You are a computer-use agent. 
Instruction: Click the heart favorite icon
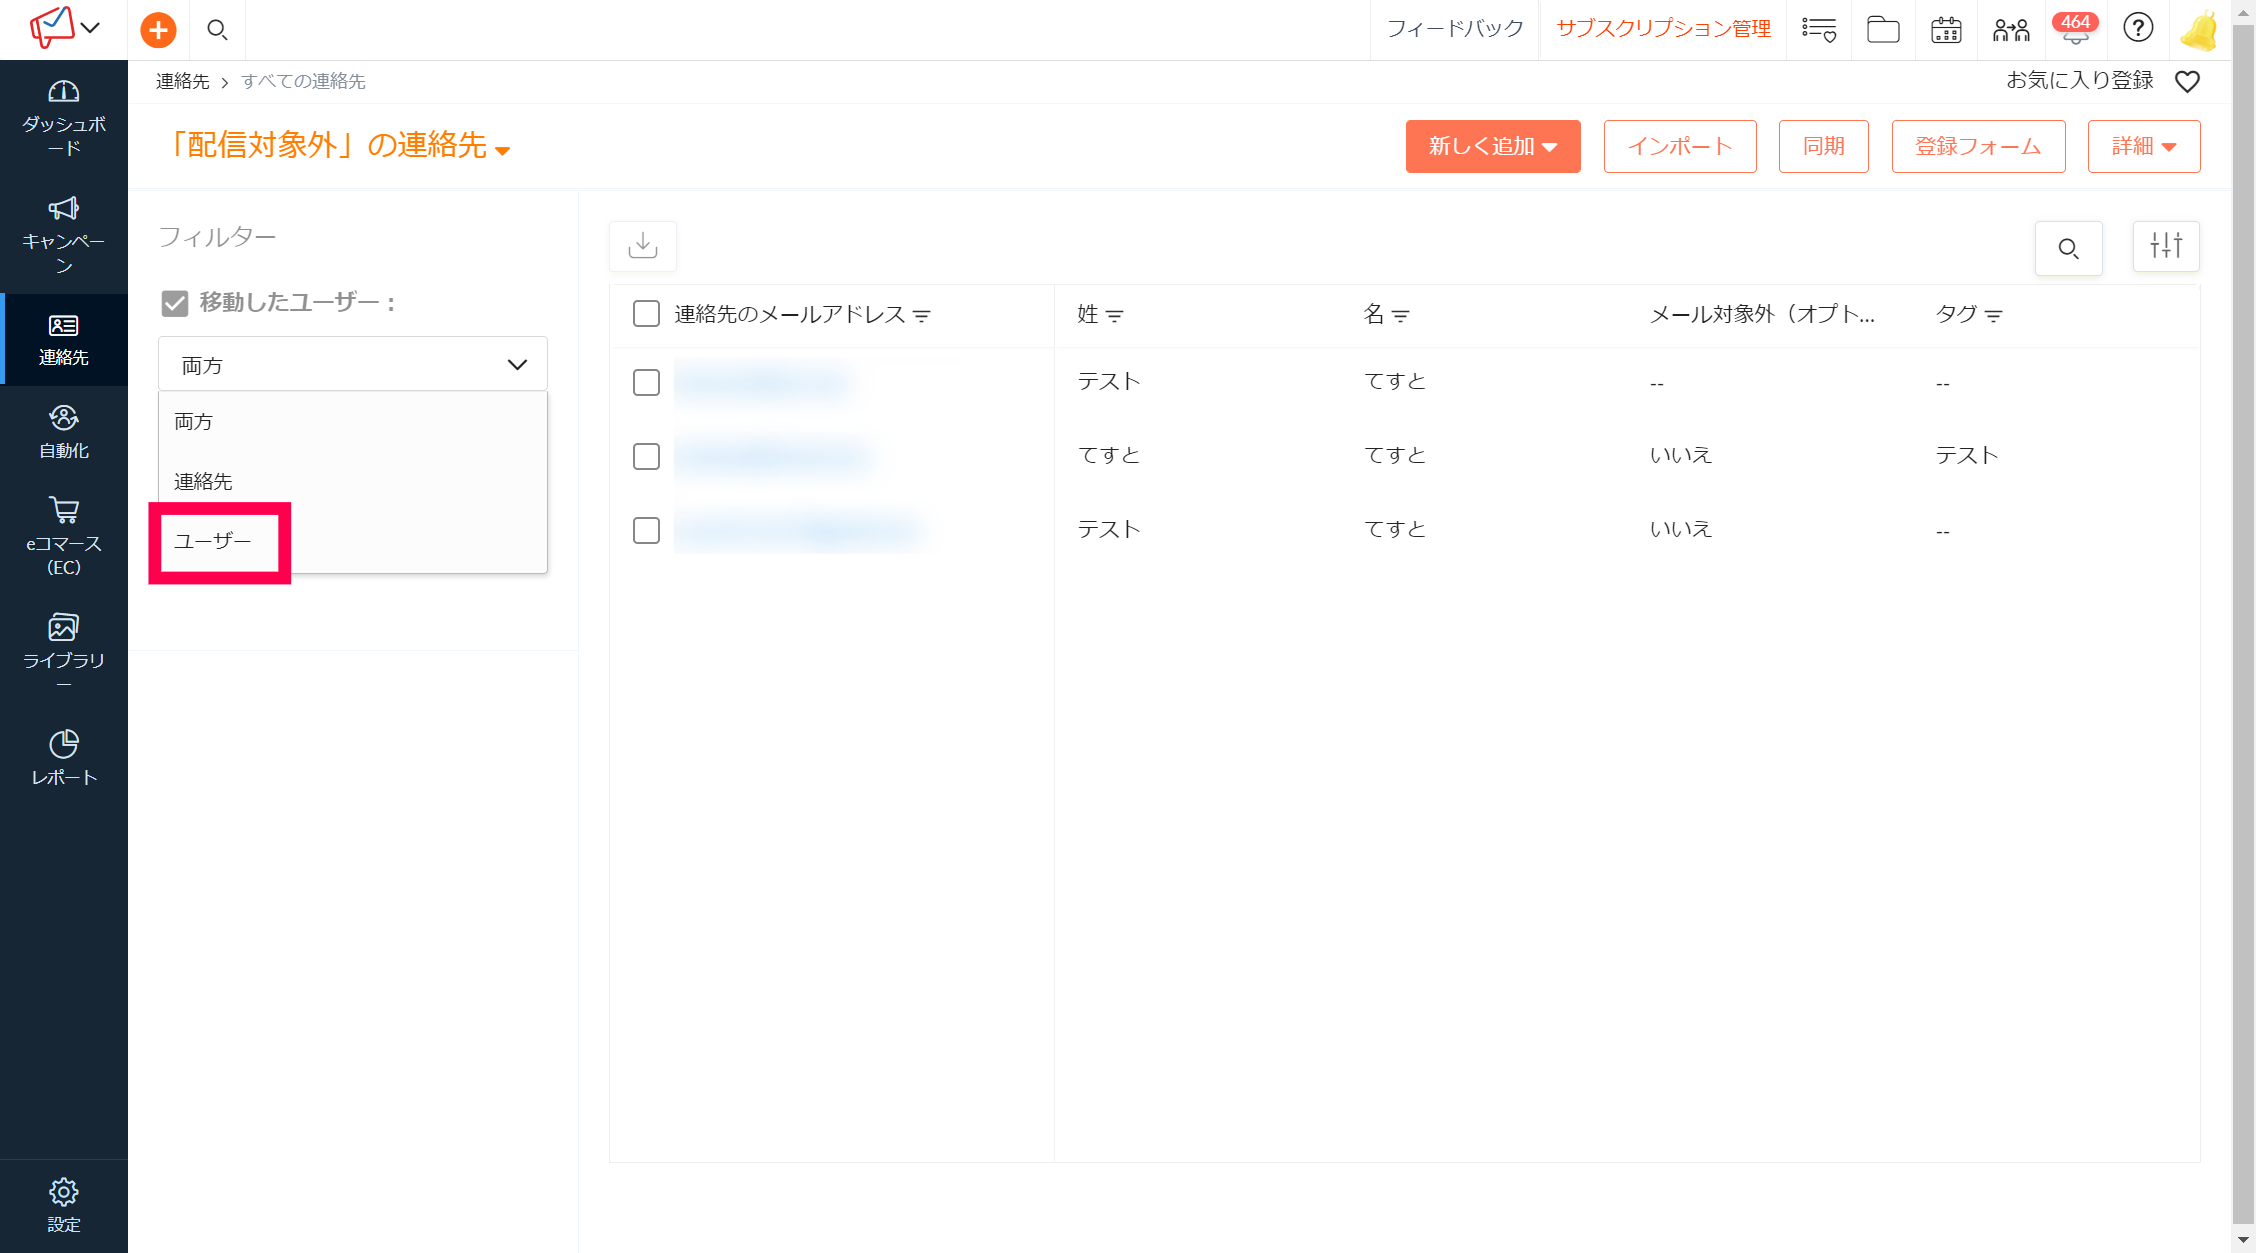click(2187, 82)
